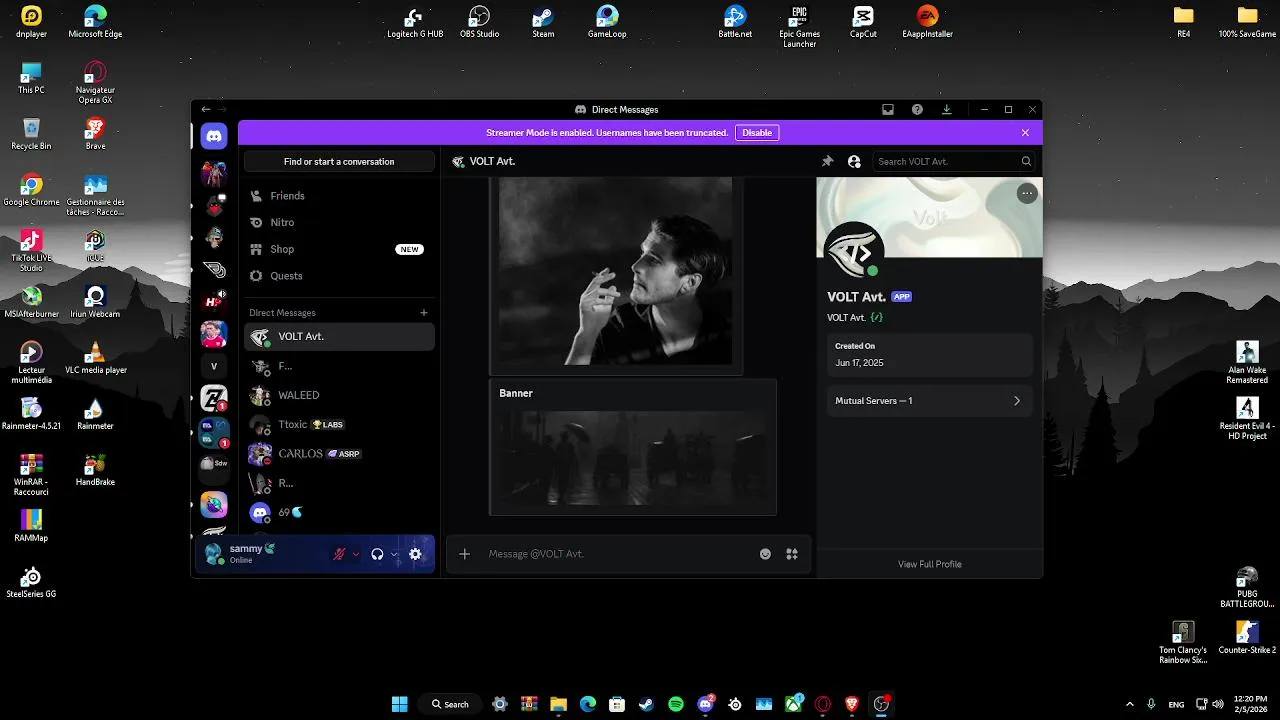Open the Discord help question mark icon

point(917,109)
